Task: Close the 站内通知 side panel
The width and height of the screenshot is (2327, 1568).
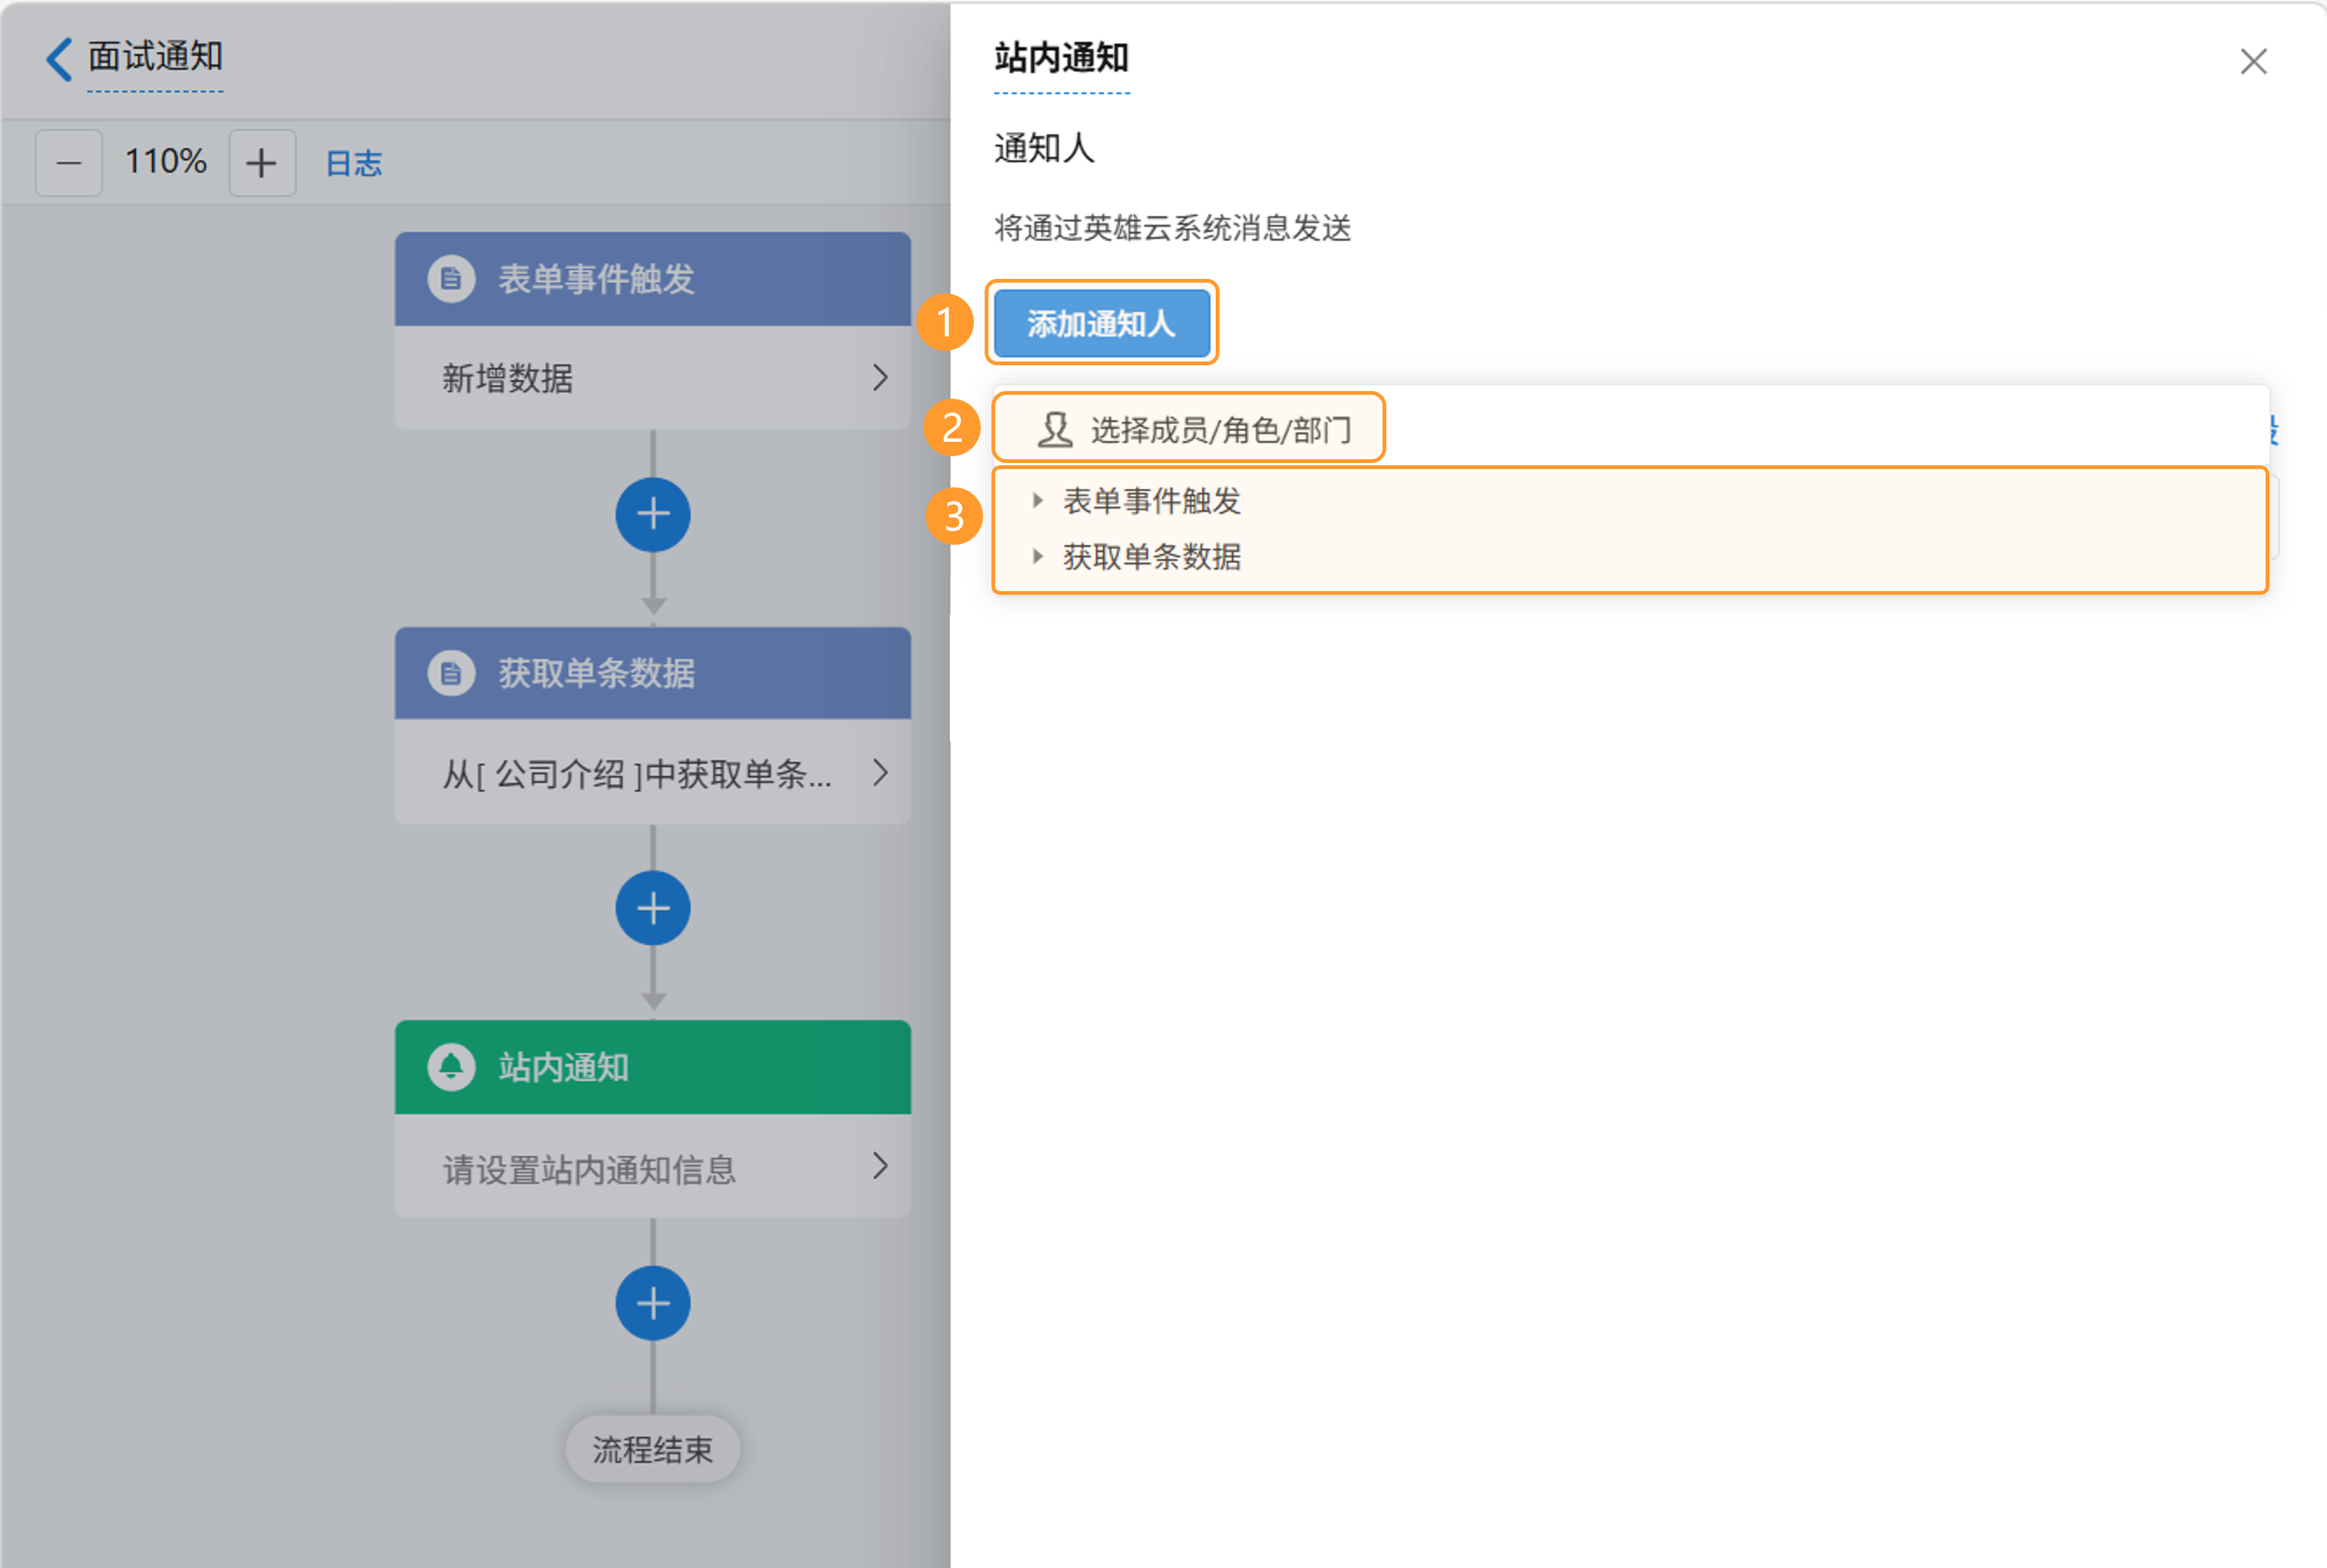Action: coord(2253,62)
